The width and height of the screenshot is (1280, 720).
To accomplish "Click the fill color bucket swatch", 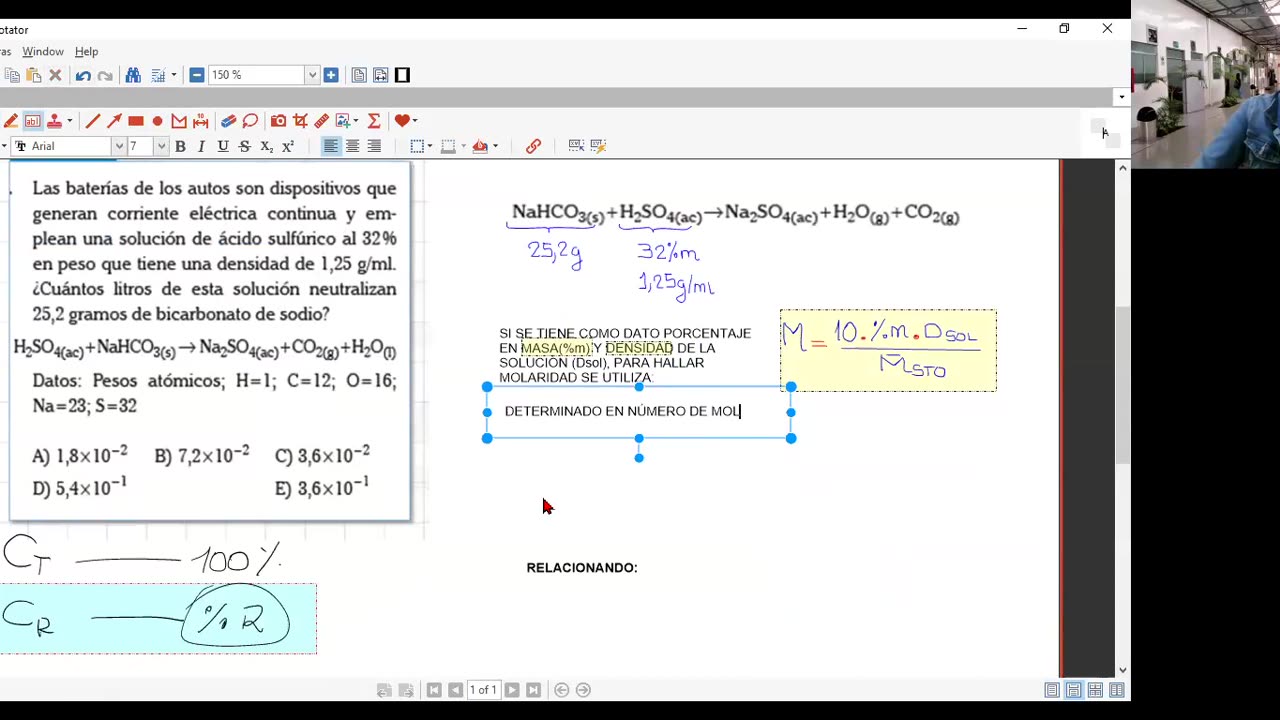I will click(x=480, y=146).
